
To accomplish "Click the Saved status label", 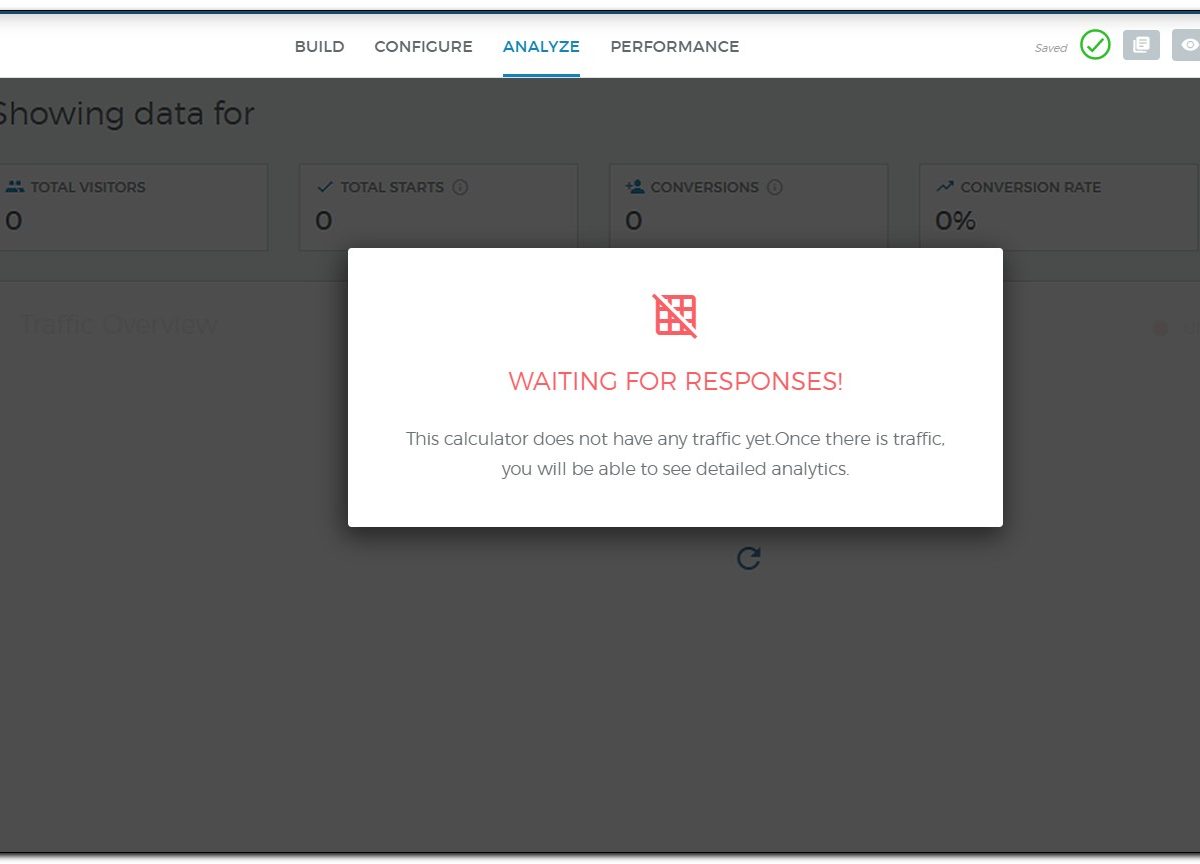I will tap(1050, 48).
